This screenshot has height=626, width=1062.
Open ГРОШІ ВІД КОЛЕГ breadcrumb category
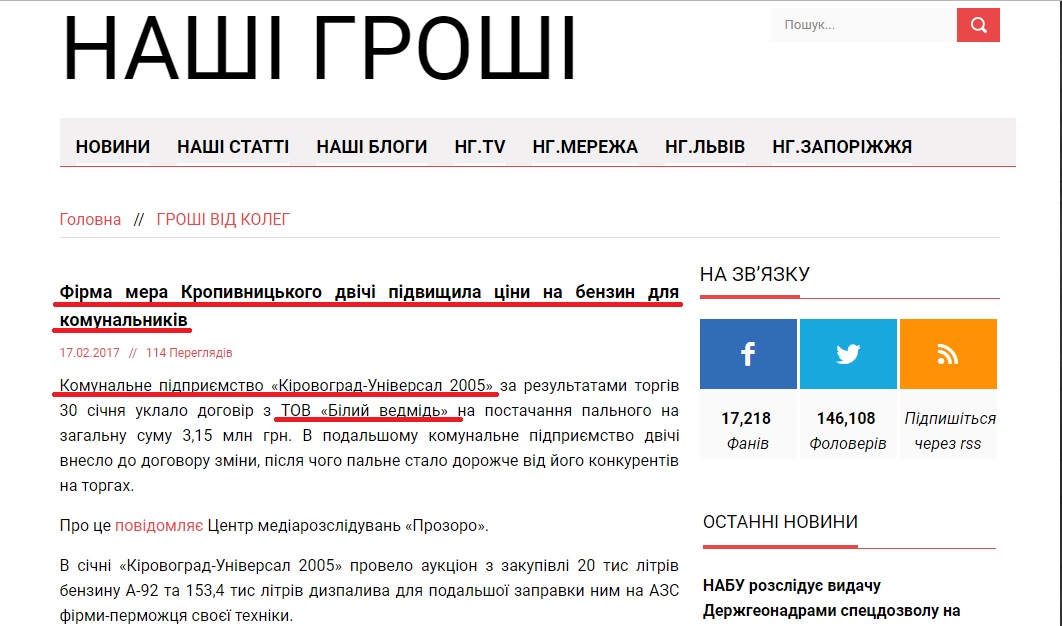pos(223,220)
